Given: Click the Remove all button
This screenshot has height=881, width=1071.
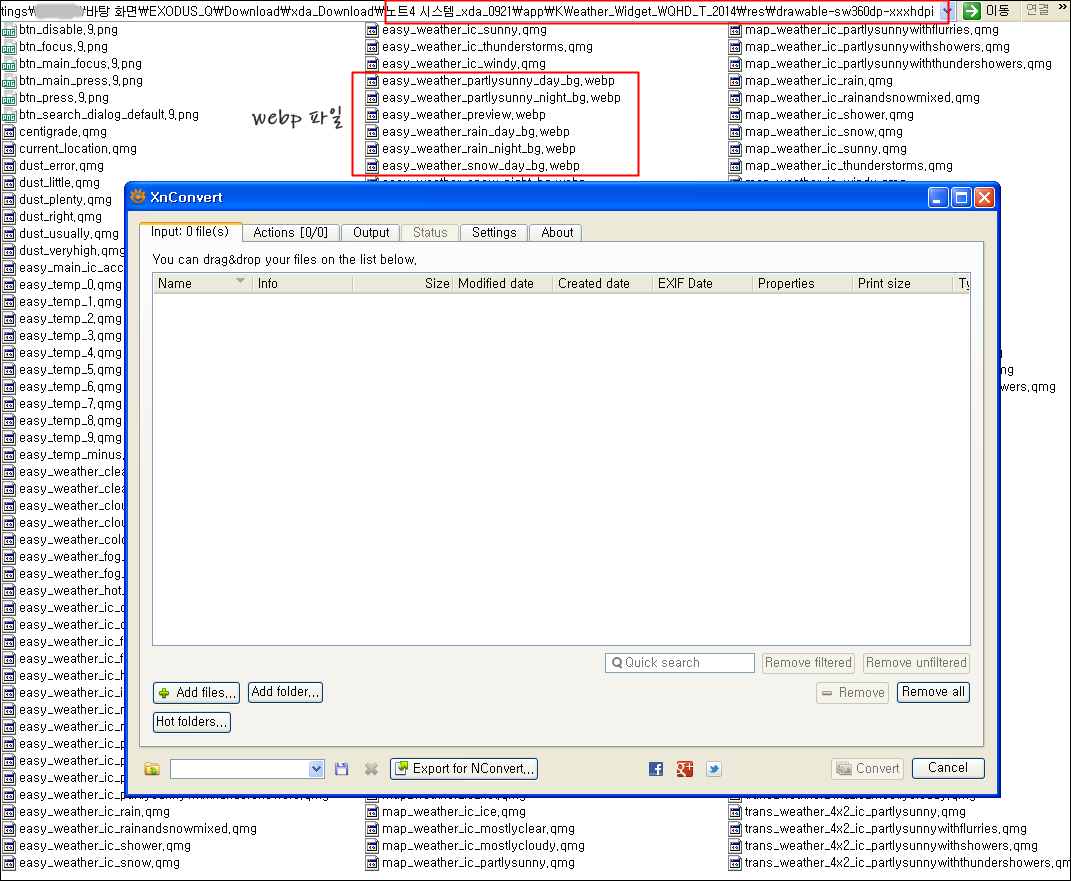Looking at the screenshot, I should pyautogui.click(x=933, y=692).
